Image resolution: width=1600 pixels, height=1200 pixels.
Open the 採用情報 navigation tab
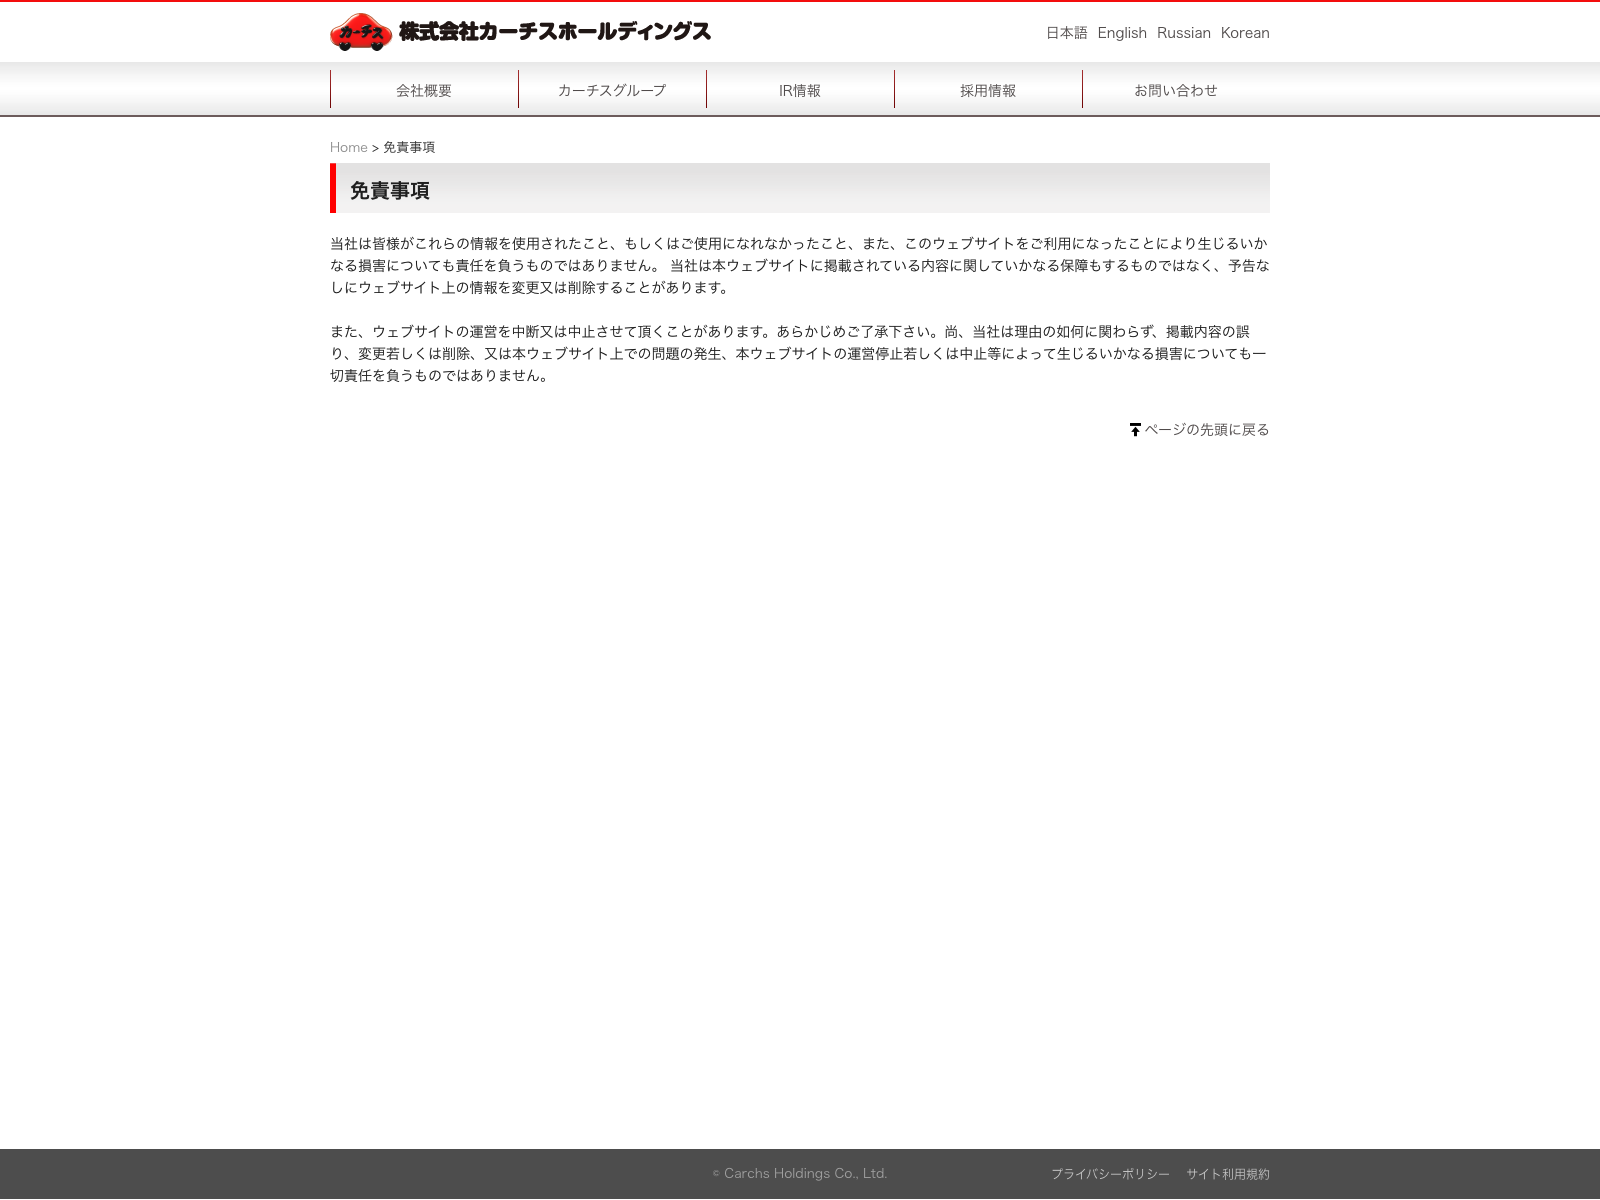tap(988, 90)
